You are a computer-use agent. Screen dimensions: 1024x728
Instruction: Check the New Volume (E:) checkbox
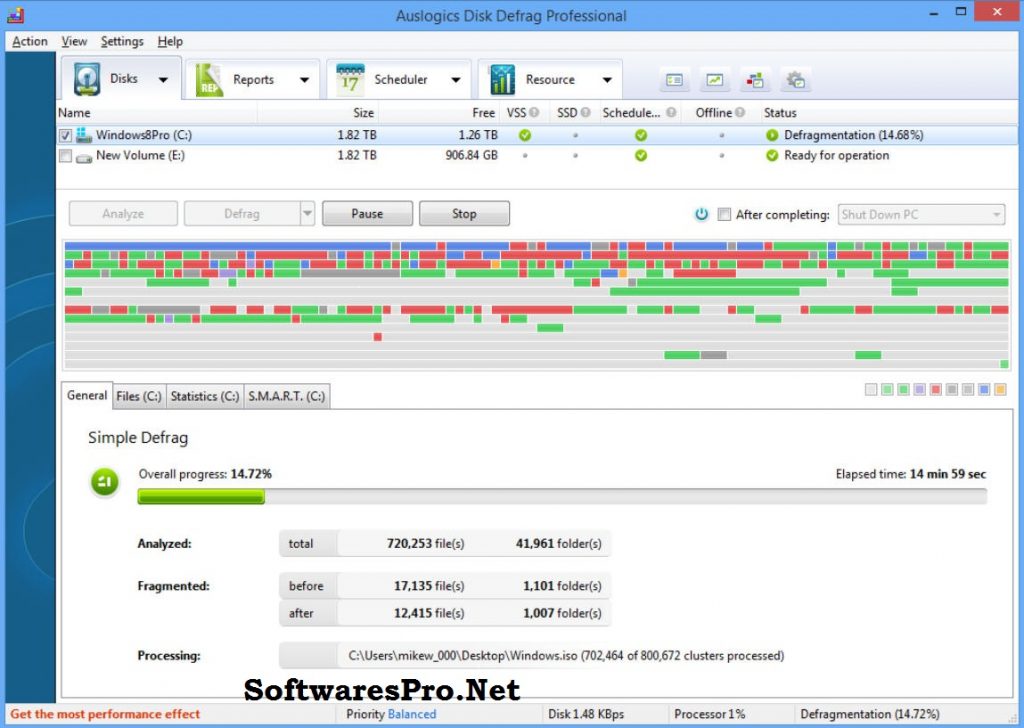(65, 155)
